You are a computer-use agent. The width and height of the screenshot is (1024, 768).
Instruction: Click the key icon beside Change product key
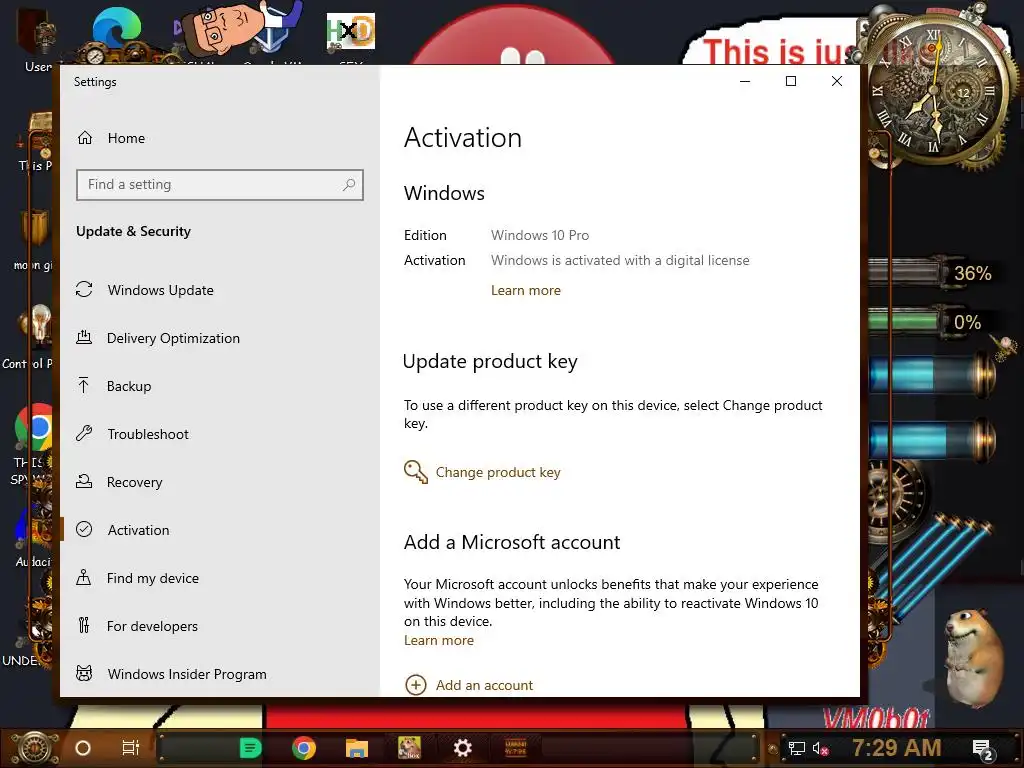tap(415, 472)
